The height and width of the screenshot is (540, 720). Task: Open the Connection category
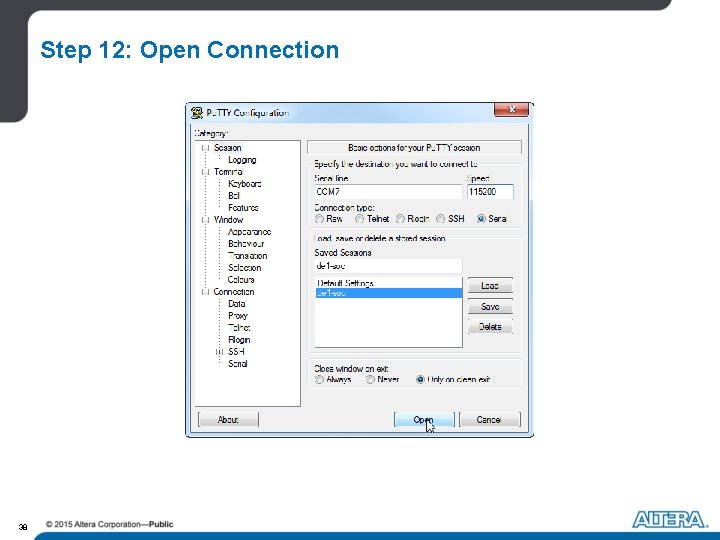tap(234, 292)
